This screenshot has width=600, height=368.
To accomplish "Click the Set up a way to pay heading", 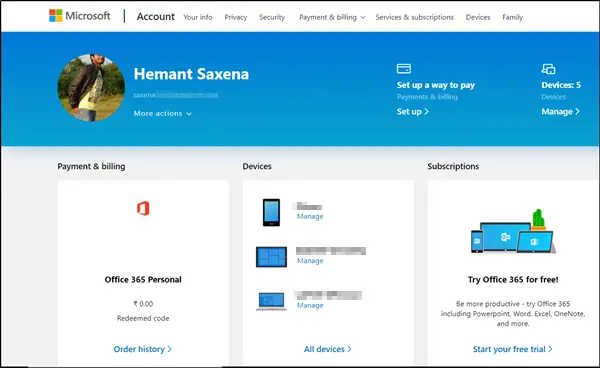I will click(435, 85).
